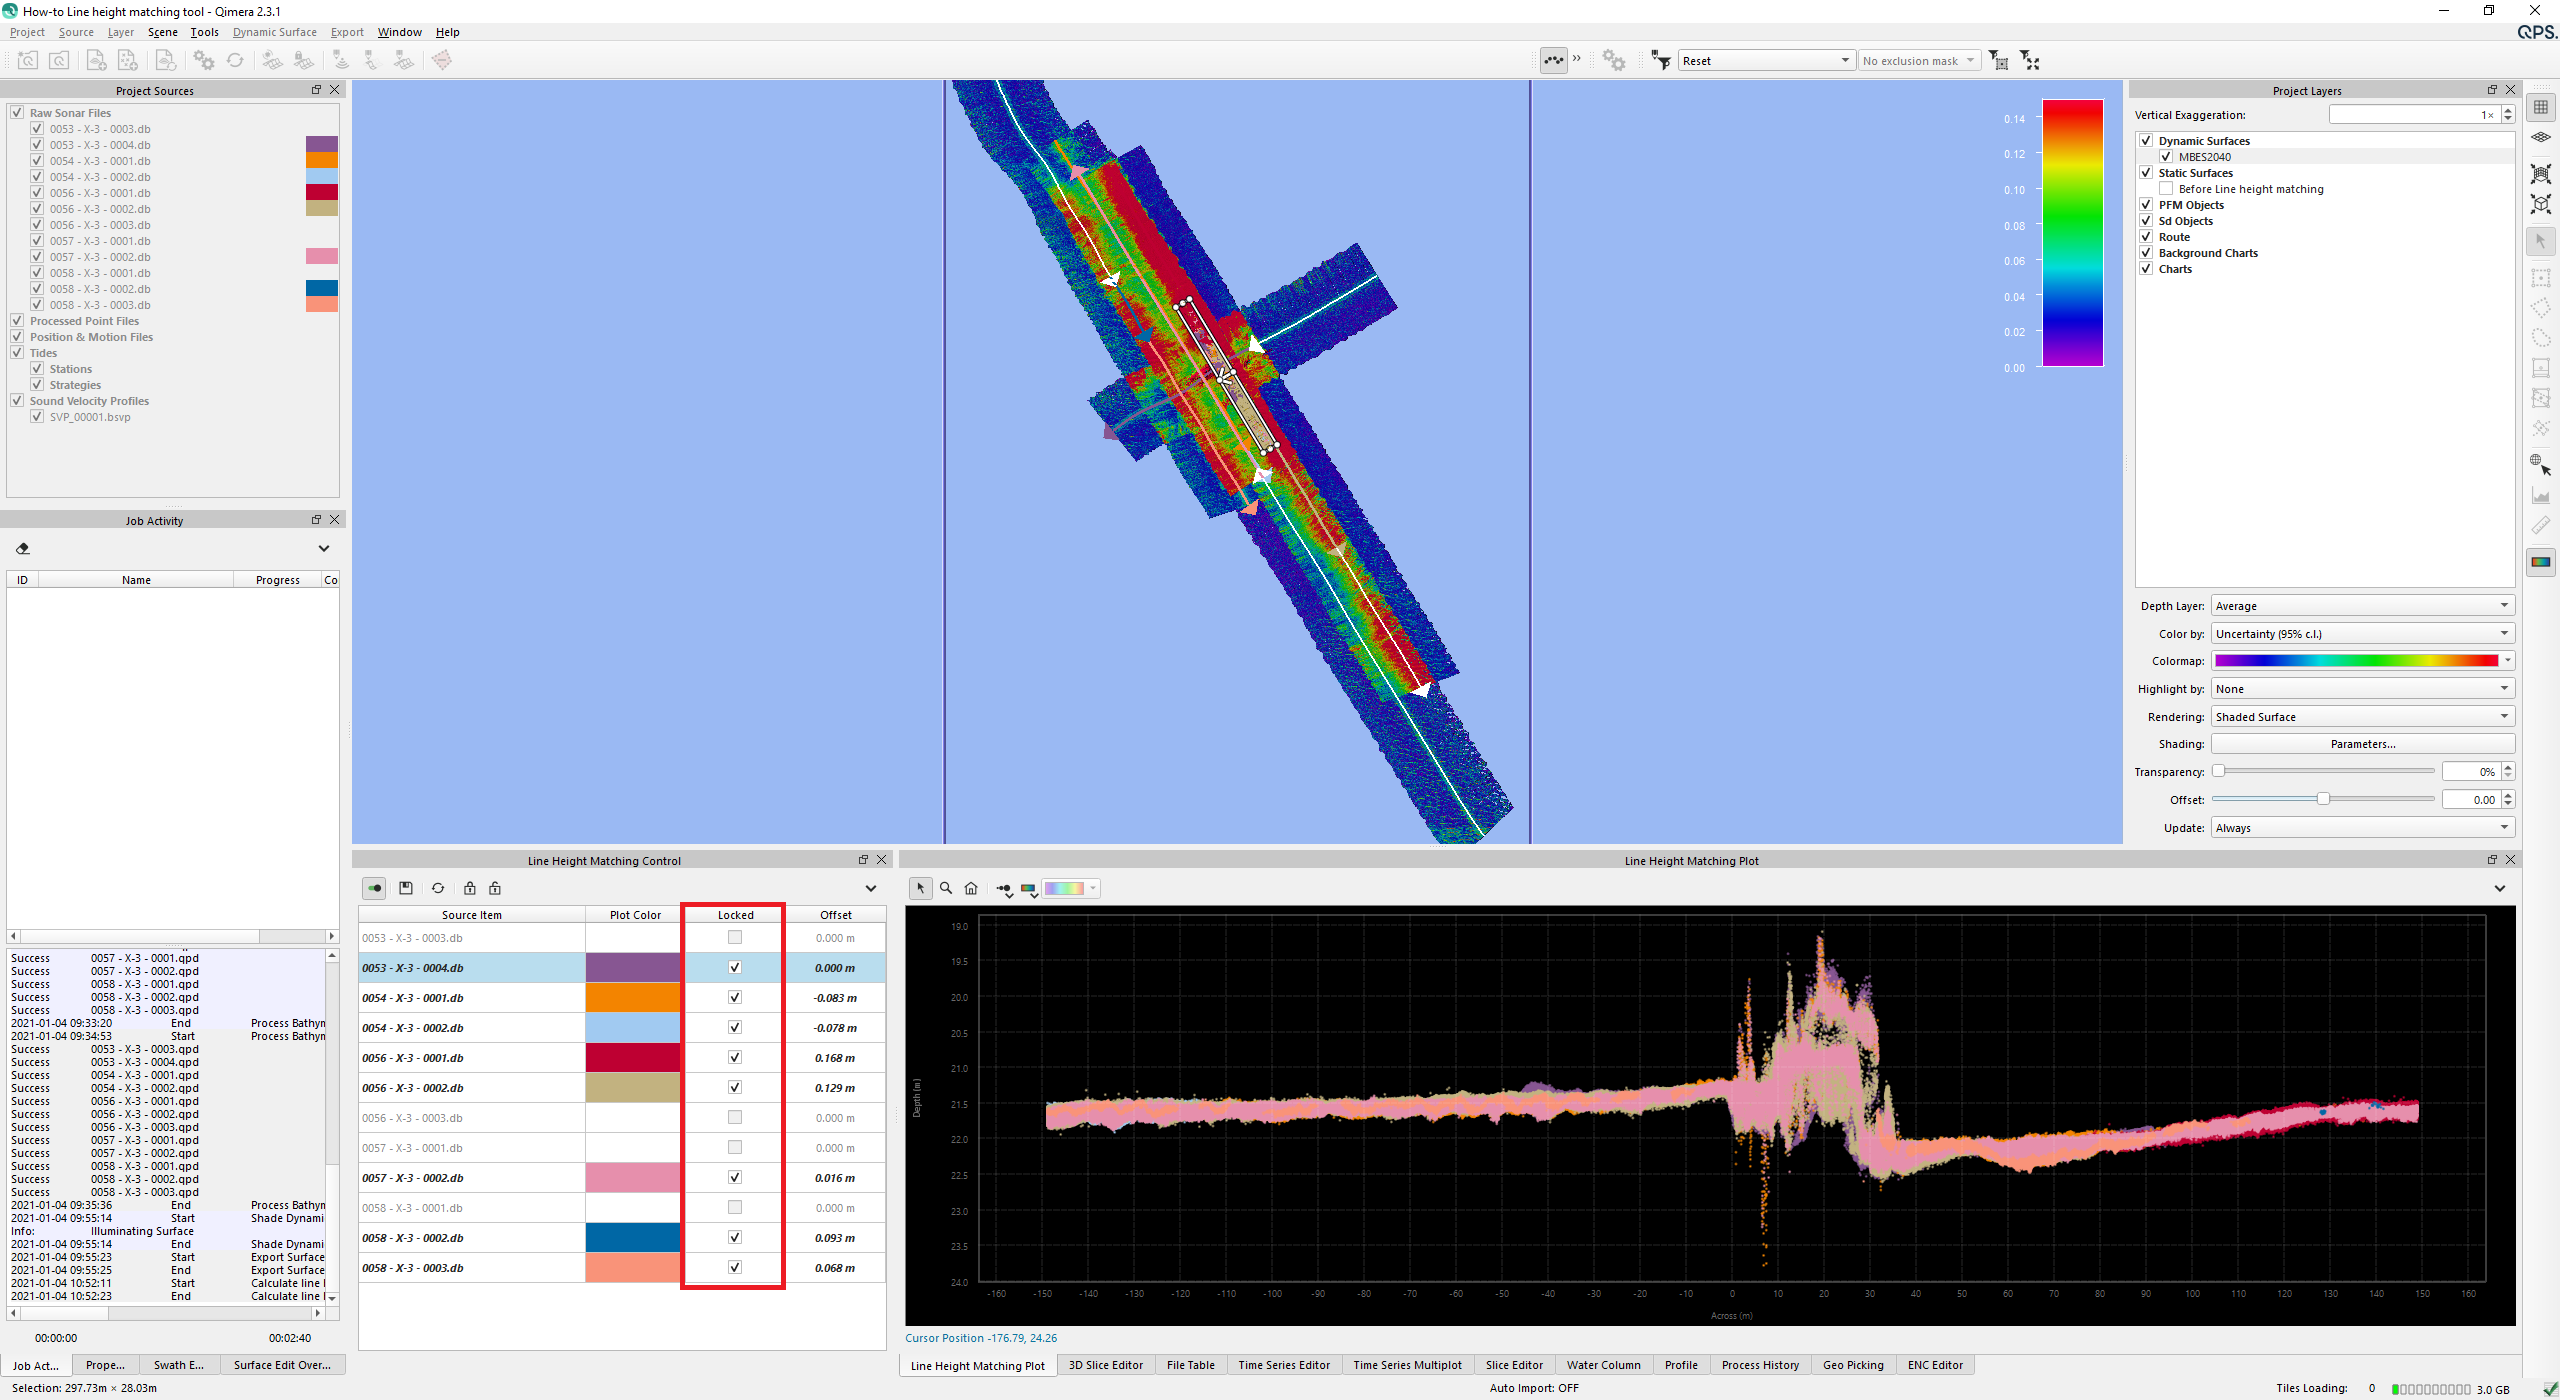Open the No exclusion mask dropdown

(x=1919, y=61)
